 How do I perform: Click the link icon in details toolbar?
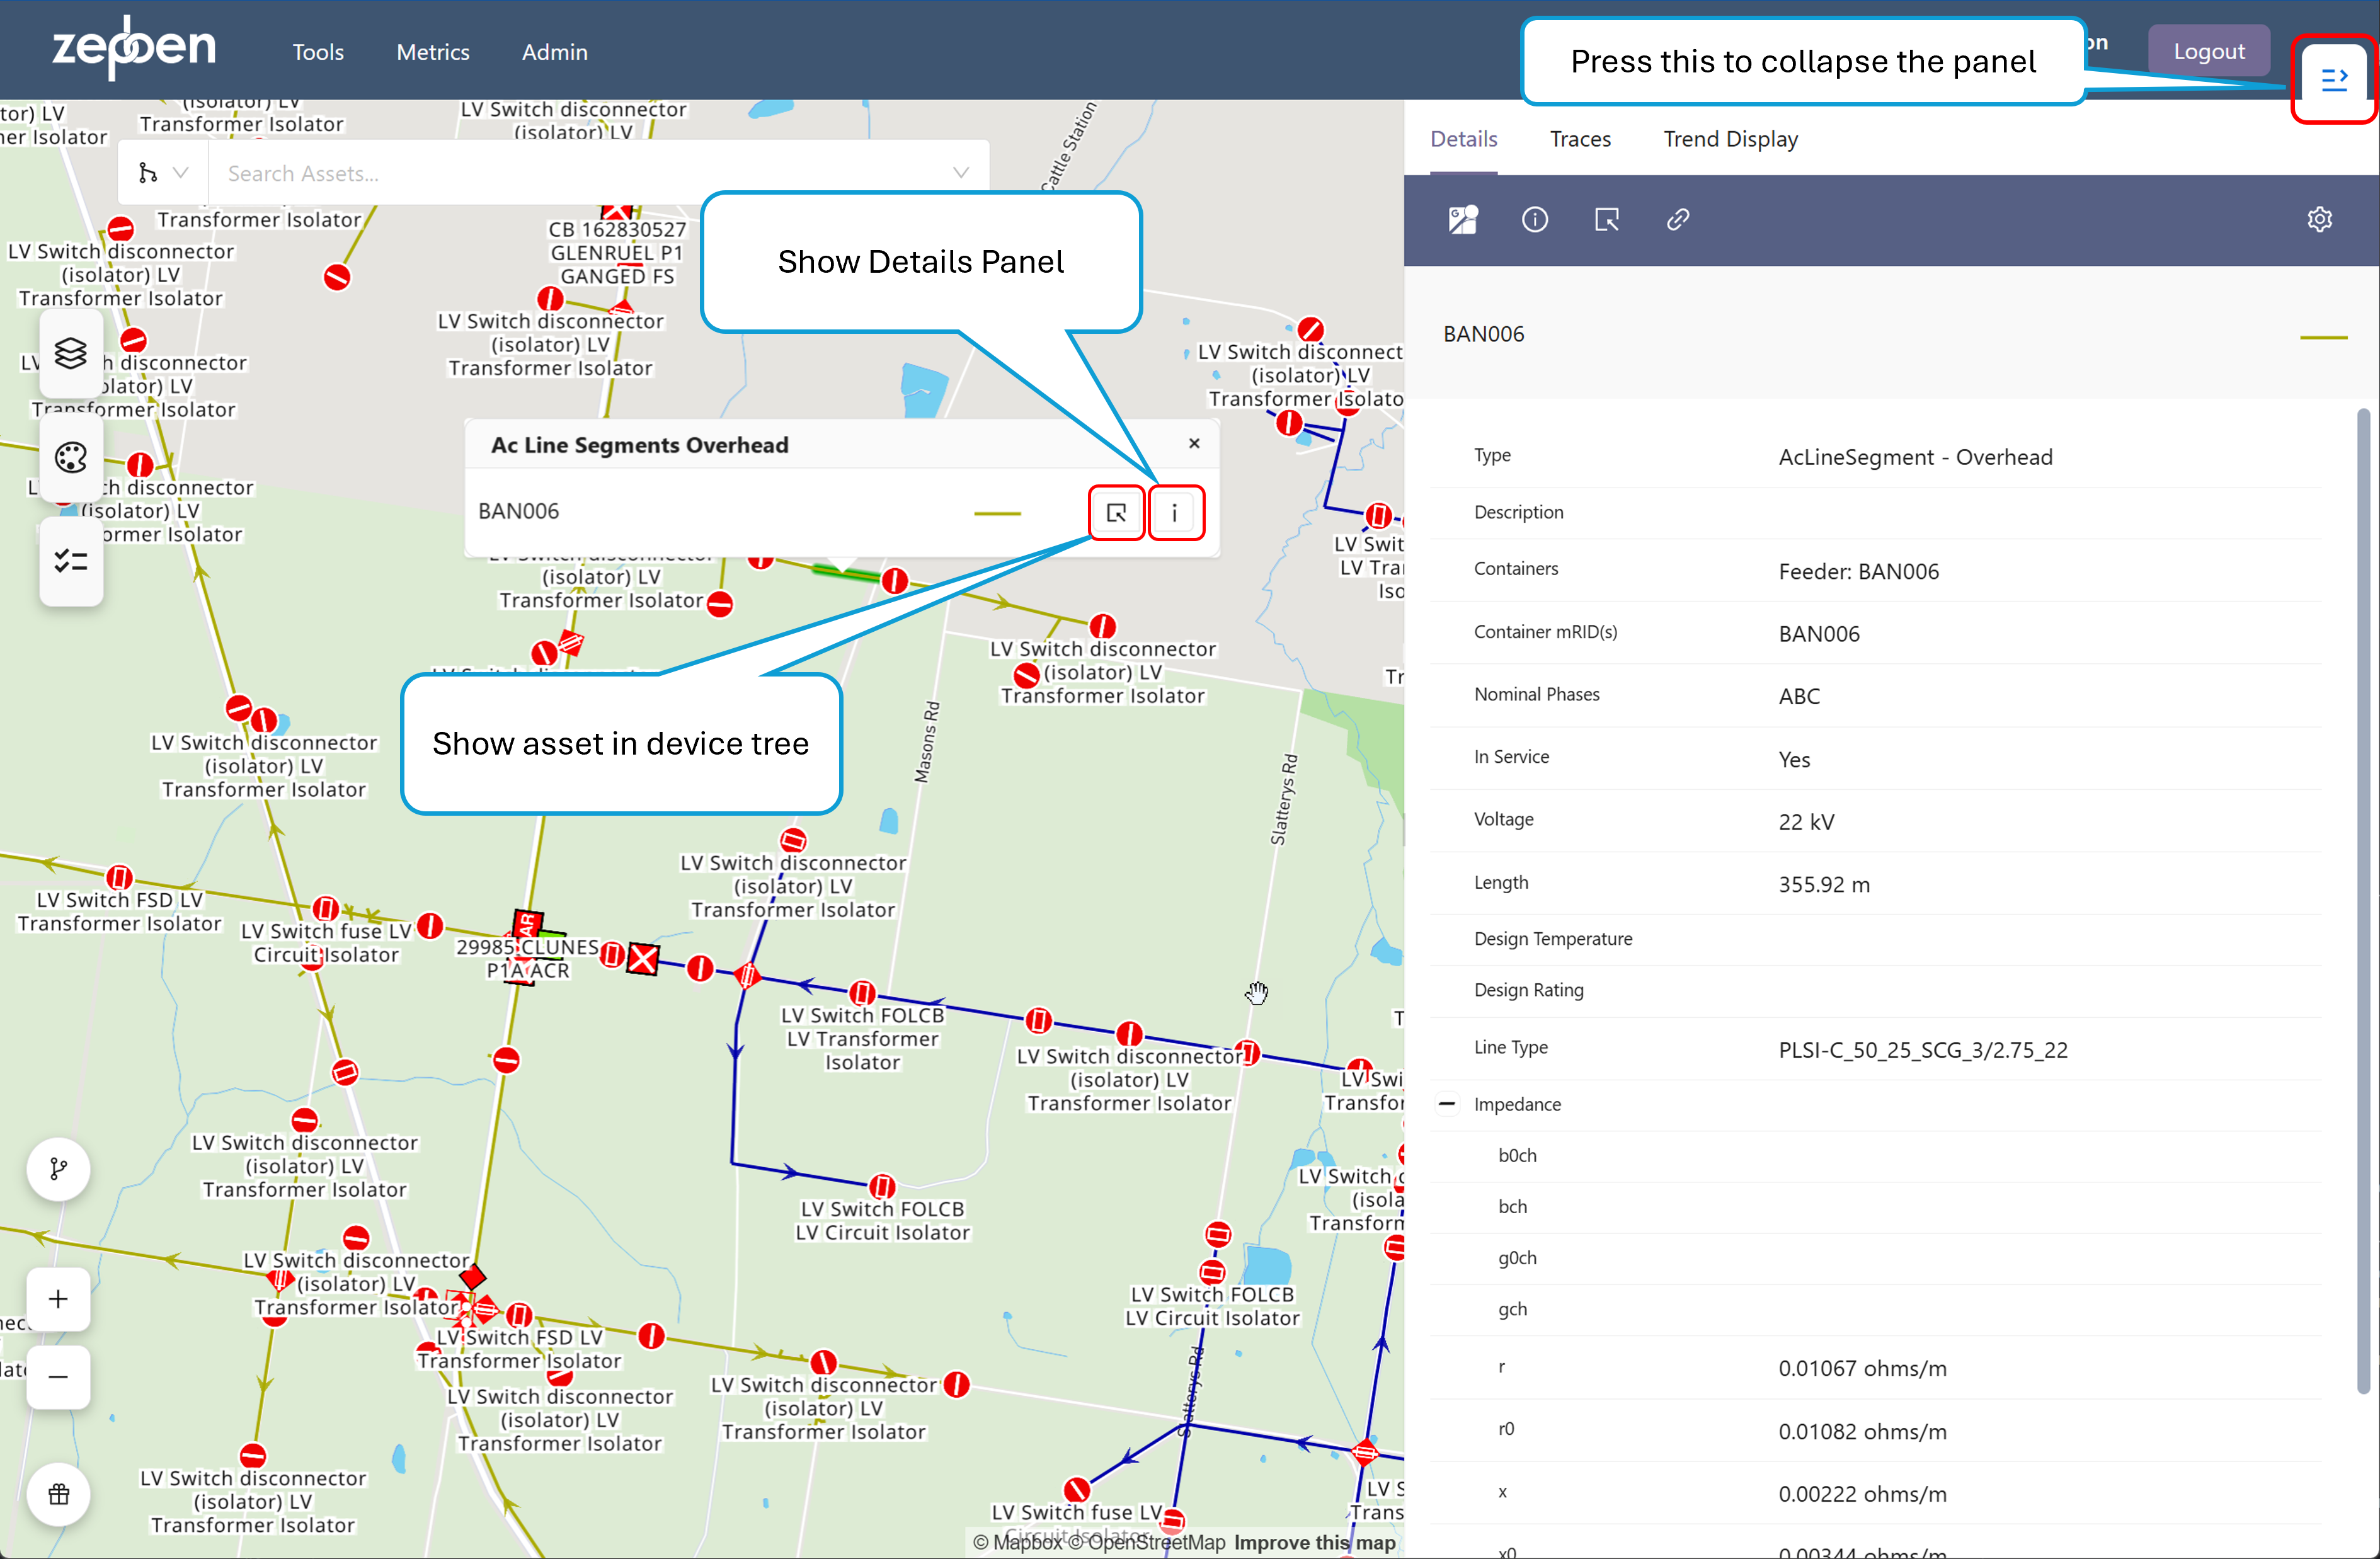1678,219
